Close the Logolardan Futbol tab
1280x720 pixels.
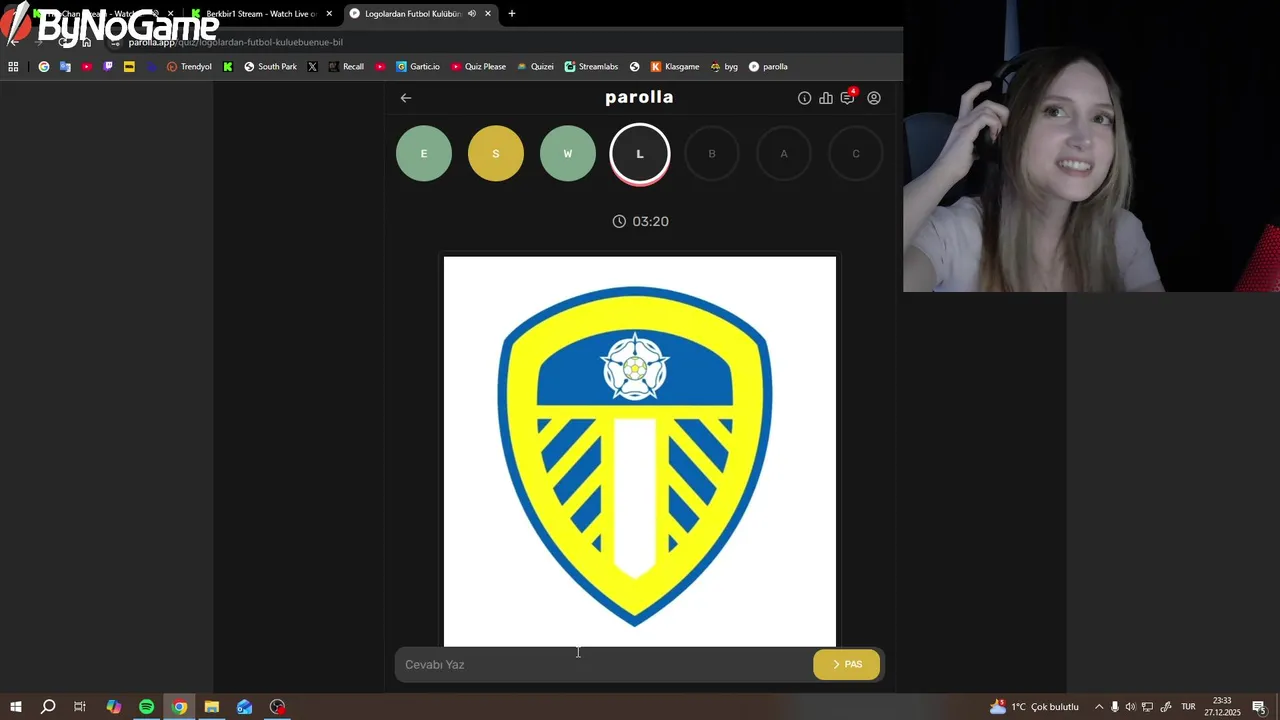pos(488,14)
